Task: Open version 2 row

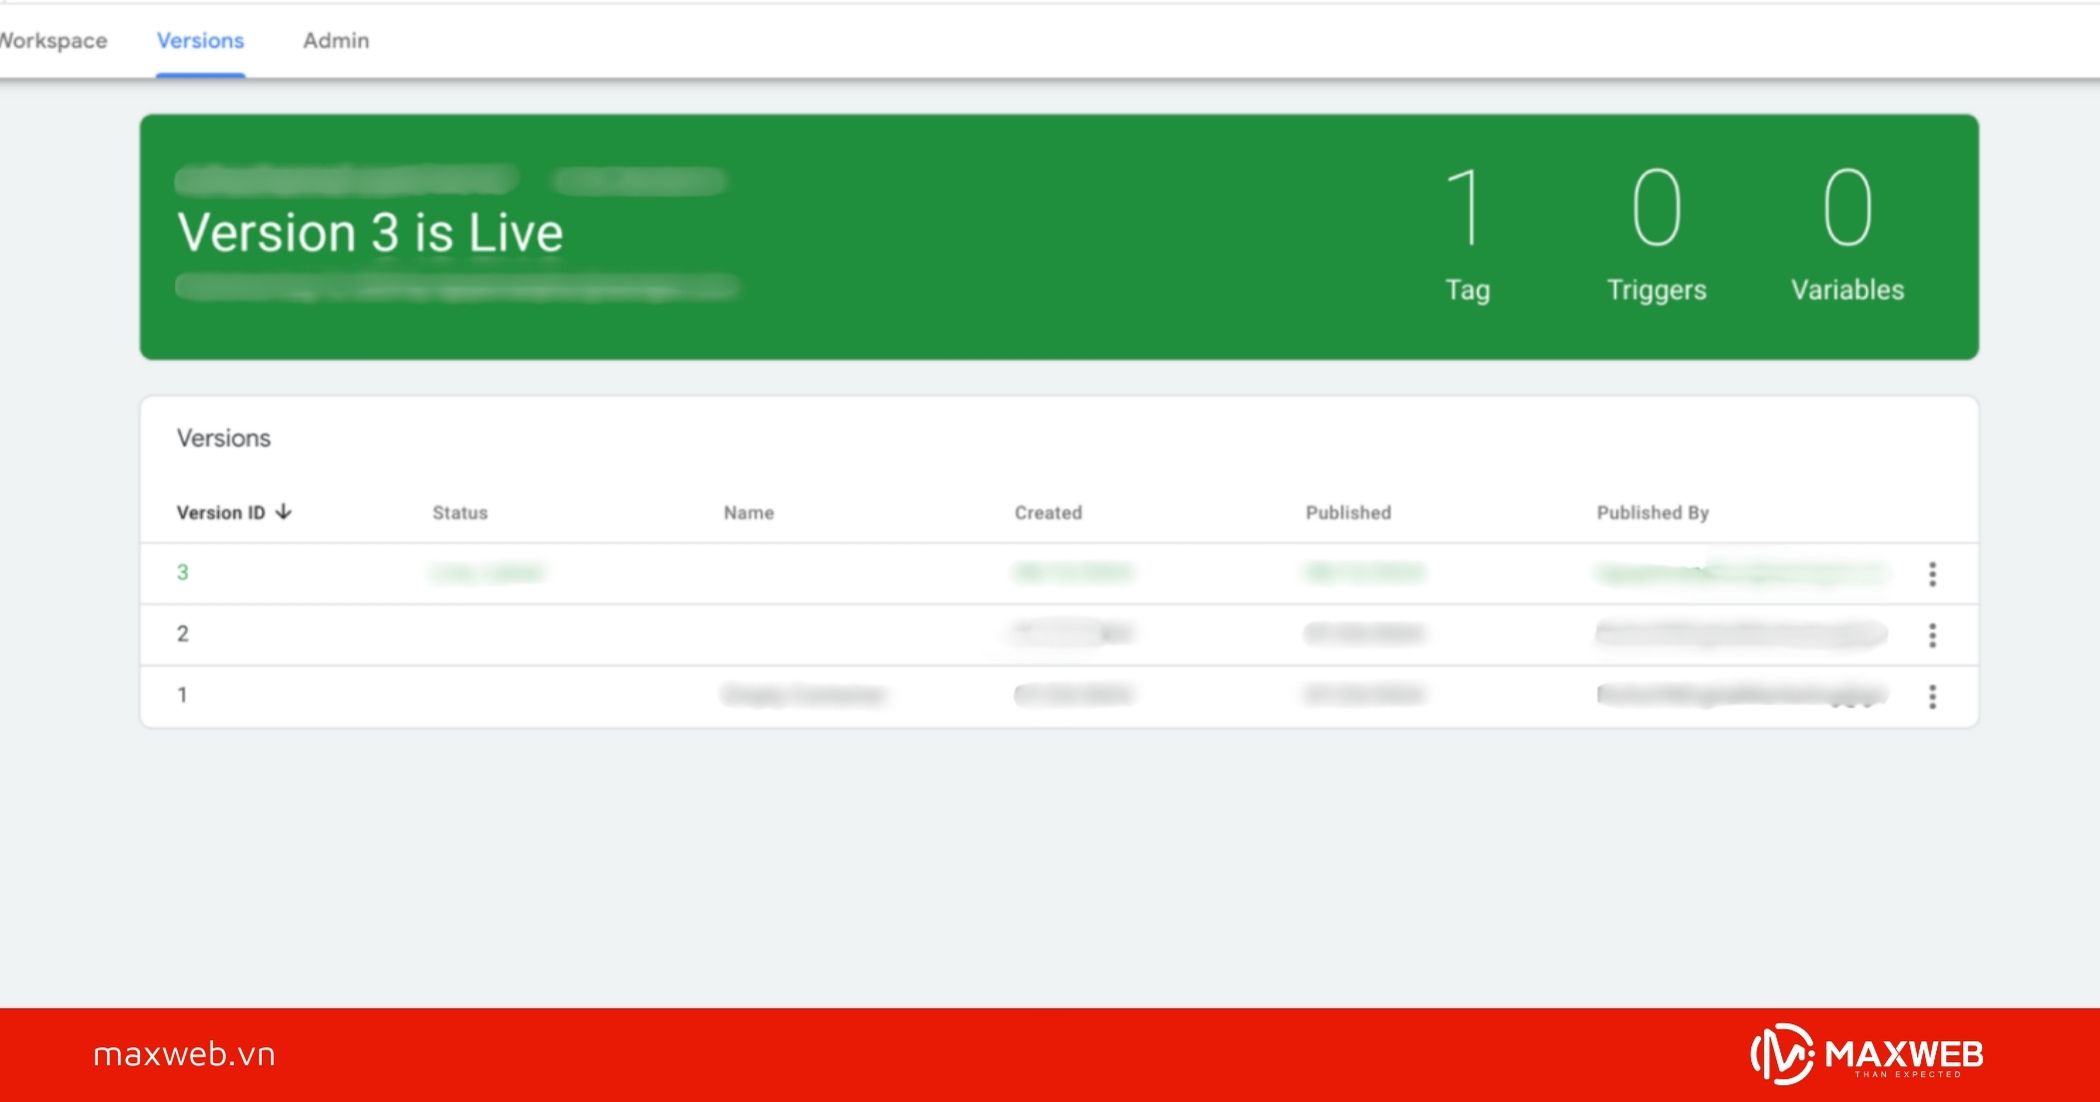Action: pos(183,634)
